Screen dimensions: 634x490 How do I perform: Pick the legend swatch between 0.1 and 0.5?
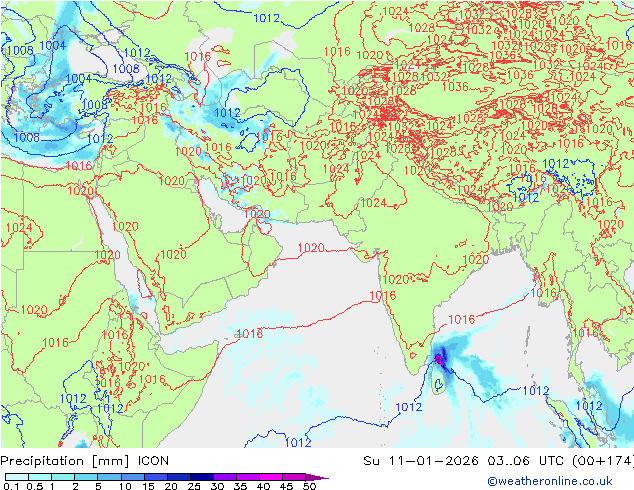[17, 477]
